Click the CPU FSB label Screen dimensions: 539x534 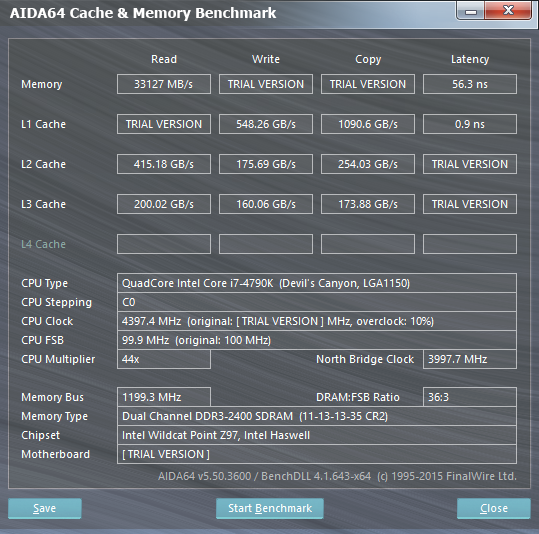point(42,340)
